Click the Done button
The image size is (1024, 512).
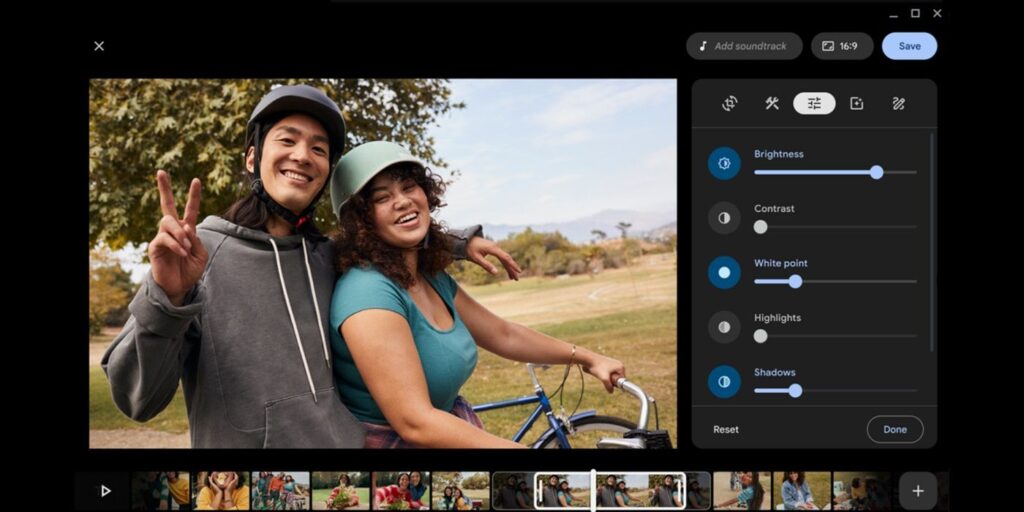(895, 430)
